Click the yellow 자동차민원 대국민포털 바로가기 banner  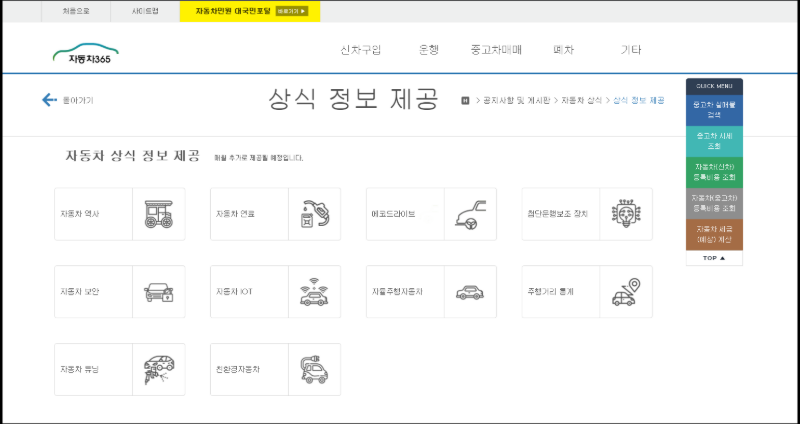click(250, 11)
